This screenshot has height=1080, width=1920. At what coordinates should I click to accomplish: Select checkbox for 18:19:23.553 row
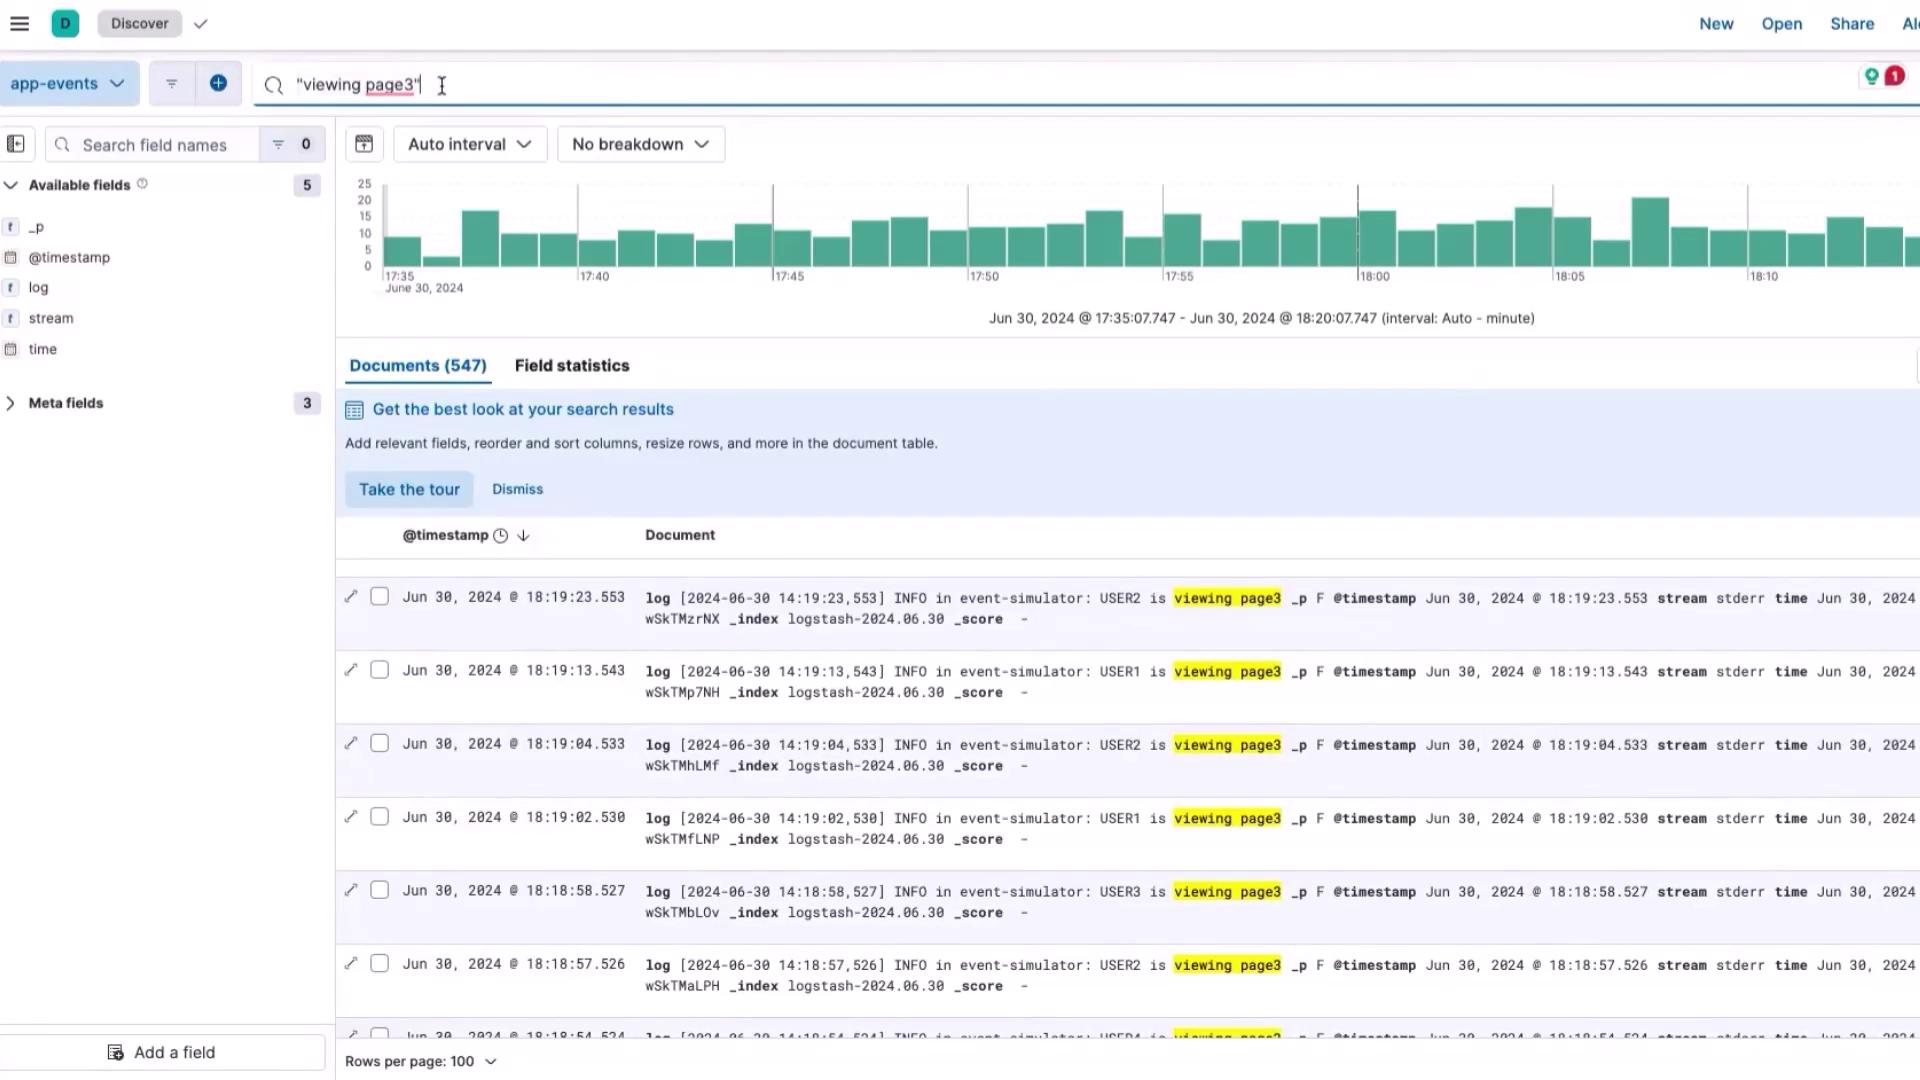click(379, 596)
